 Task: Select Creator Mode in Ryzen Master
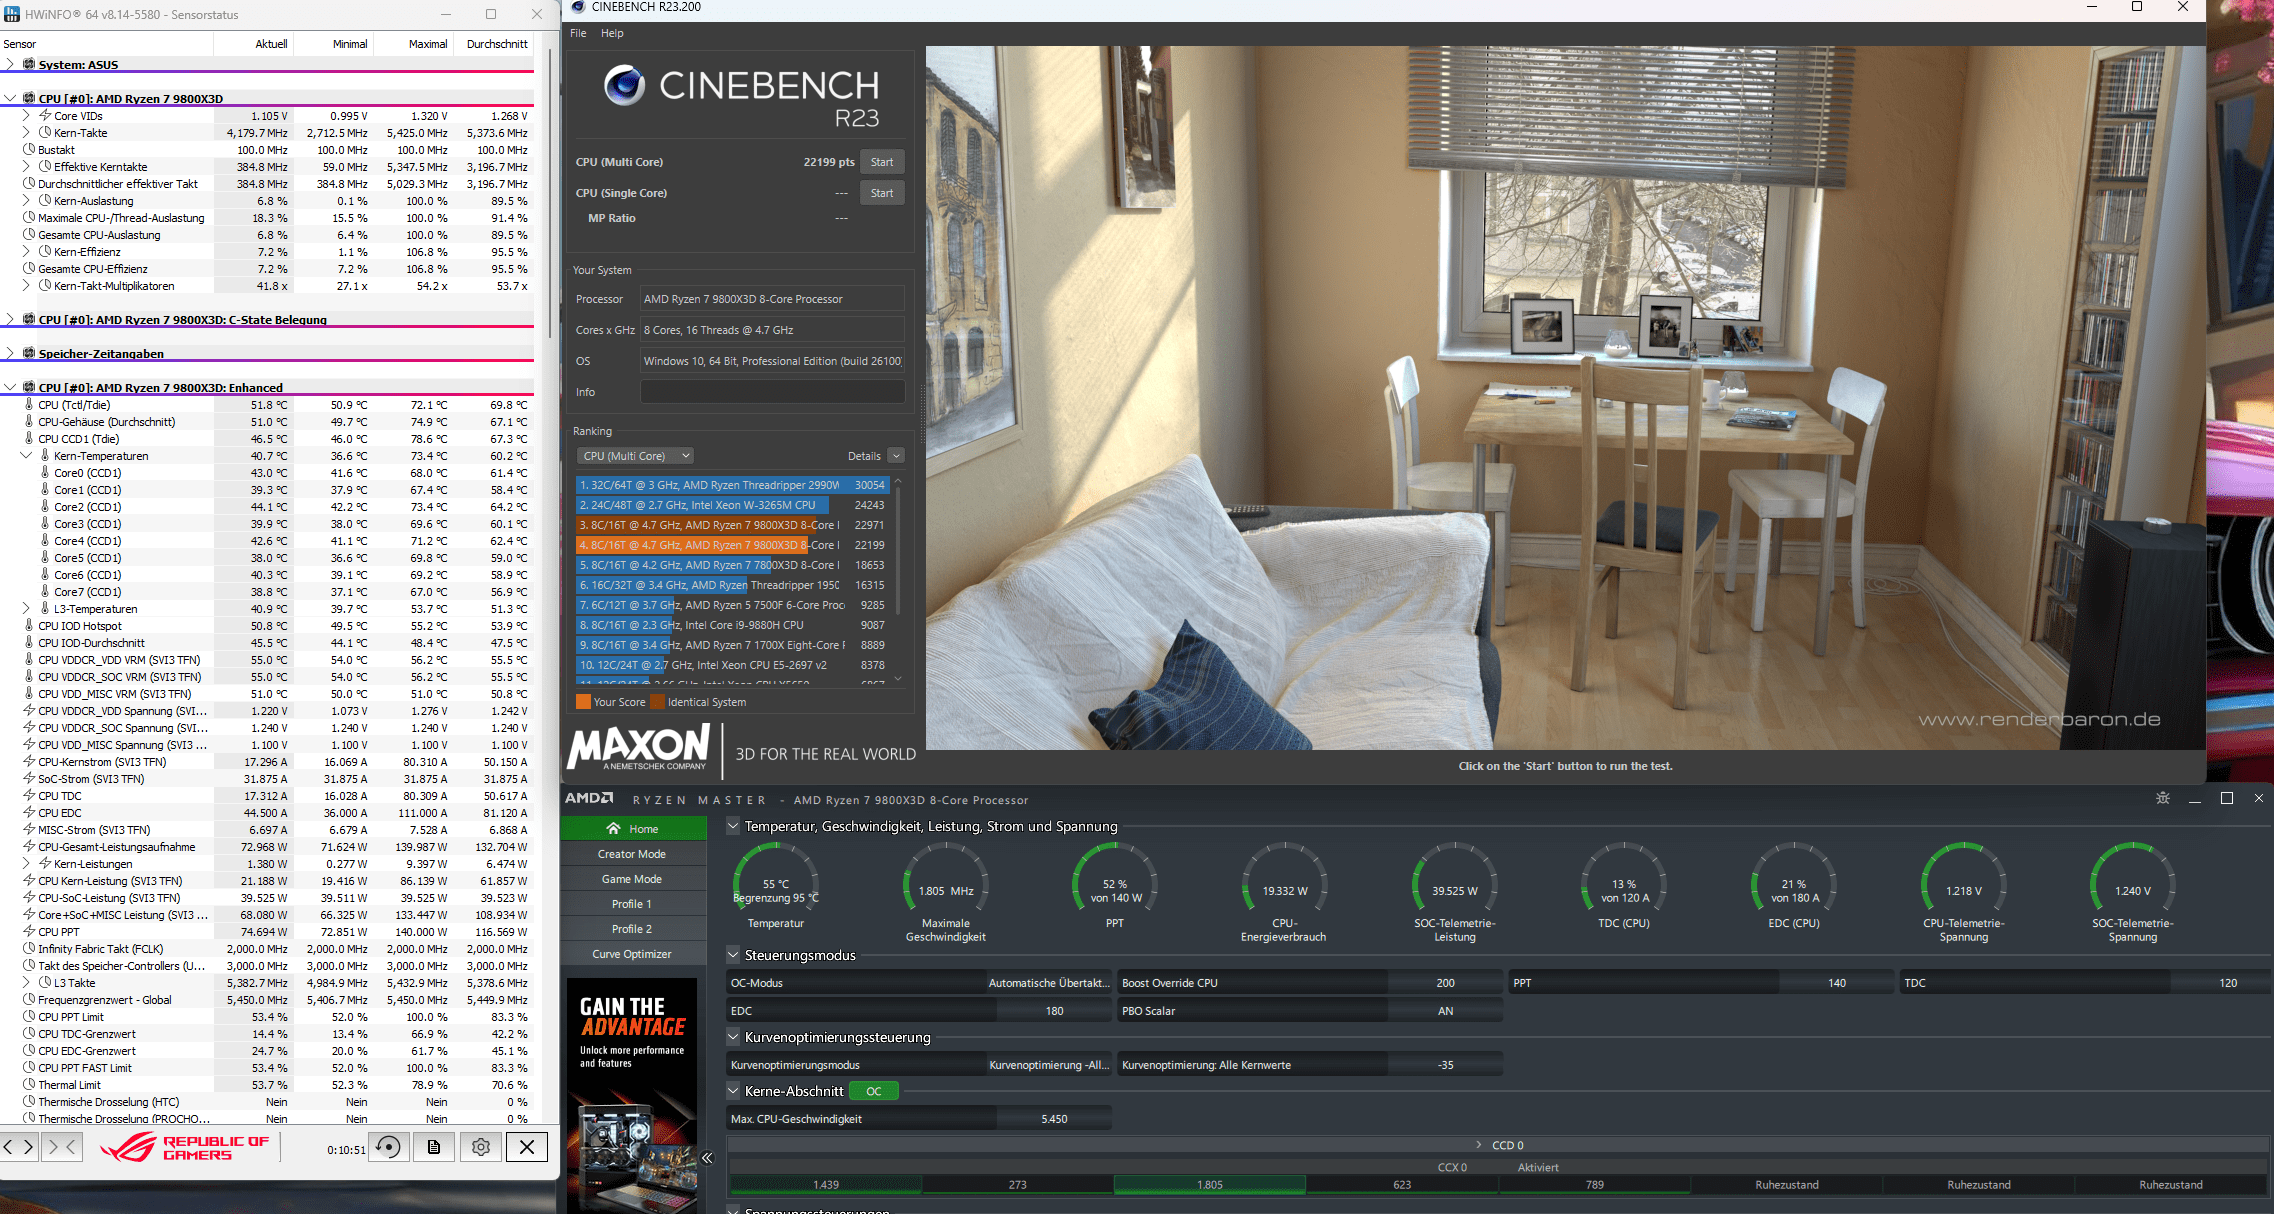point(633,854)
